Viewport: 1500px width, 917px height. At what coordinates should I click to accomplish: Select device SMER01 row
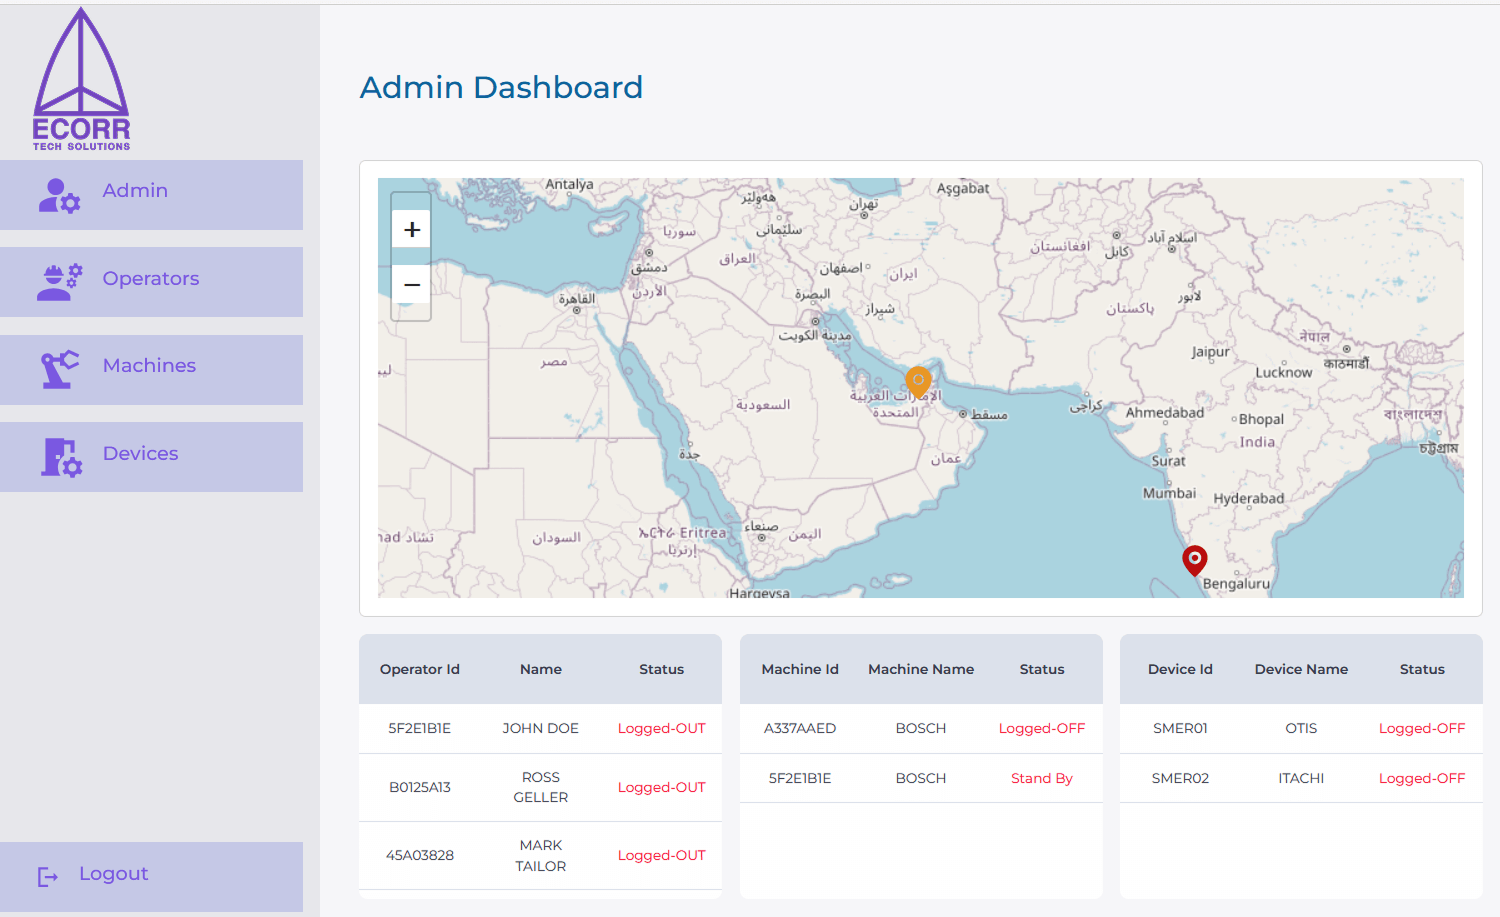click(1300, 728)
